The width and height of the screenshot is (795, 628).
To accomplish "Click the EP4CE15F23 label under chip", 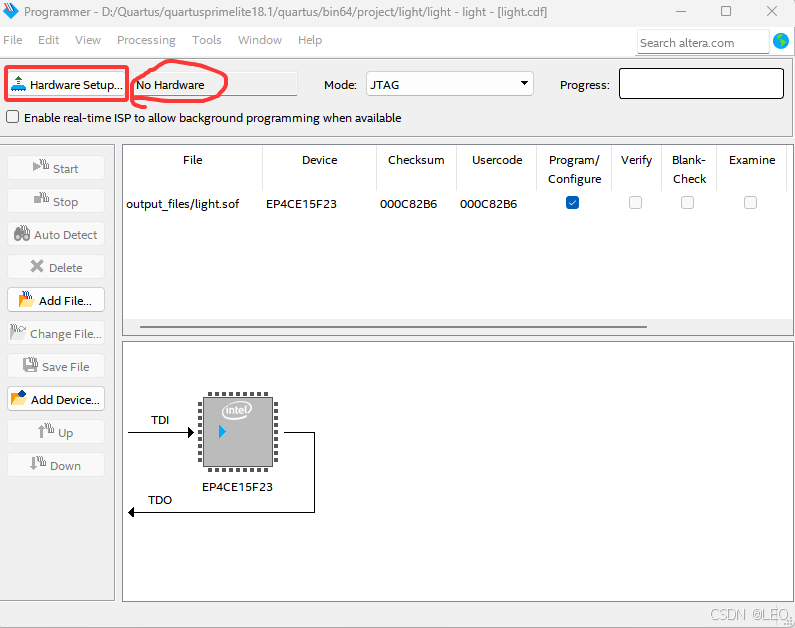I will (x=237, y=487).
